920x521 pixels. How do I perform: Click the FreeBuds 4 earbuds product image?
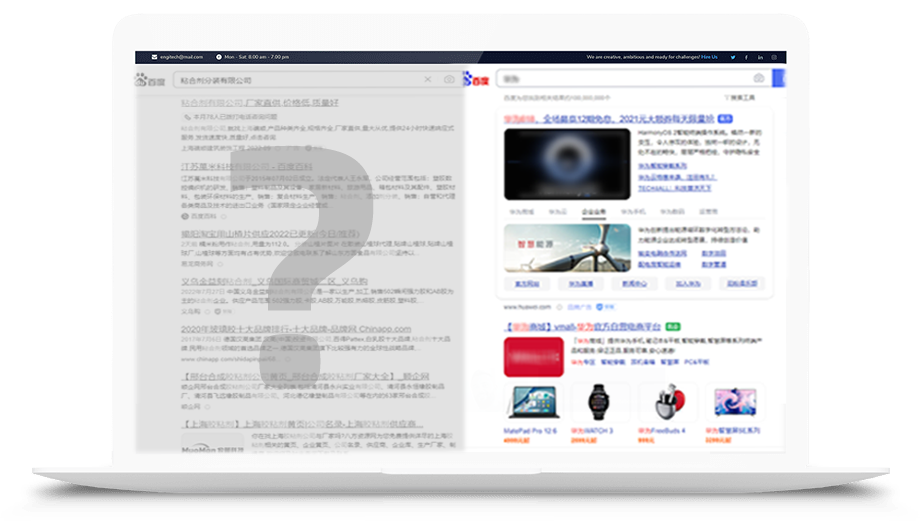(x=669, y=402)
